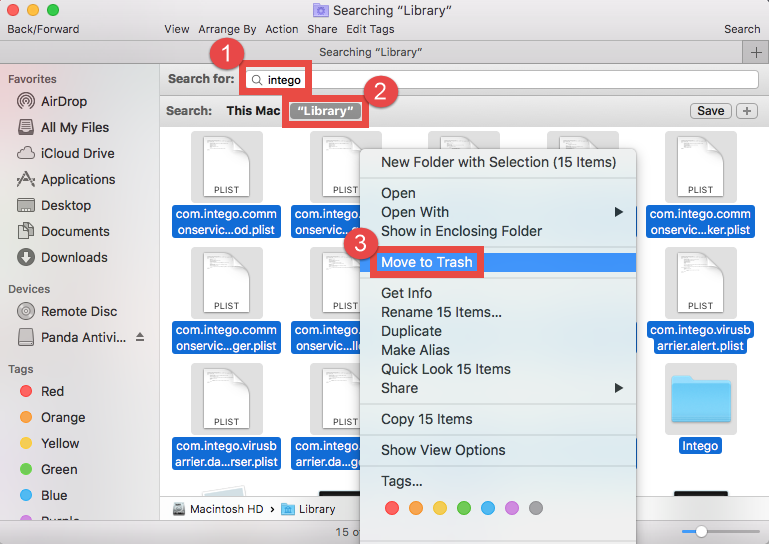Open Desktop in sidebar
The height and width of the screenshot is (544, 769).
[54, 206]
